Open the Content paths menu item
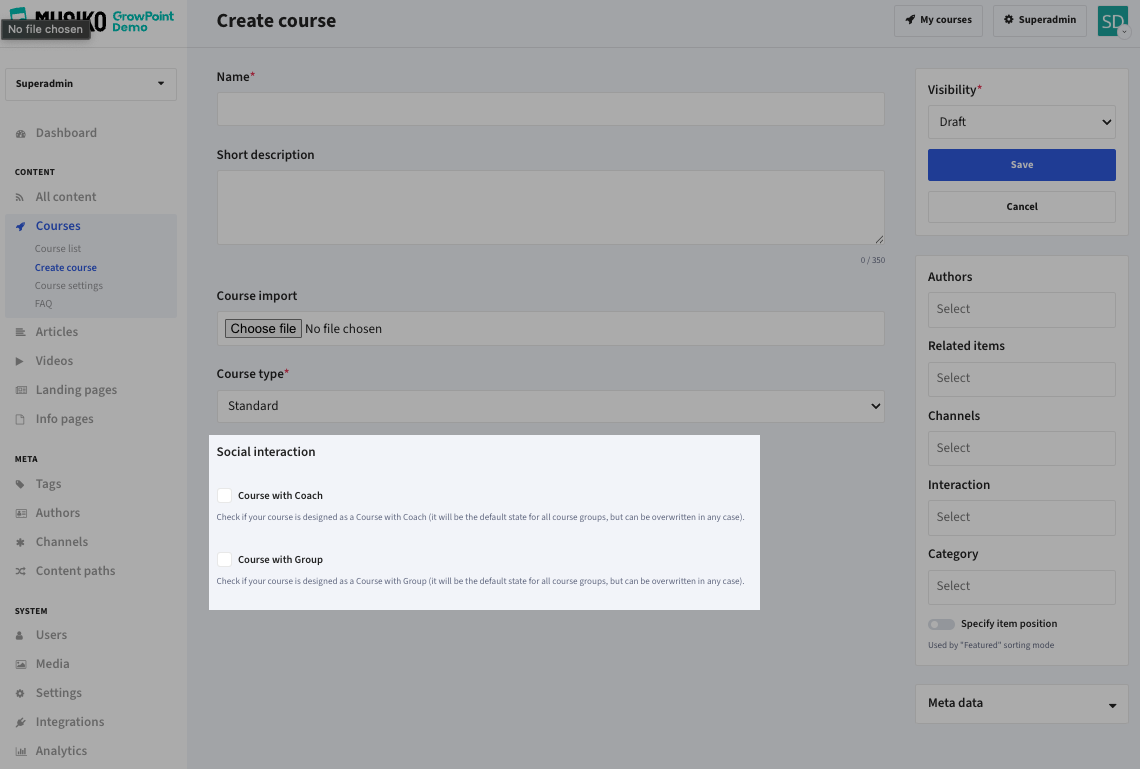Image resolution: width=1140 pixels, height=769 pixels. (x=76, y=571)
